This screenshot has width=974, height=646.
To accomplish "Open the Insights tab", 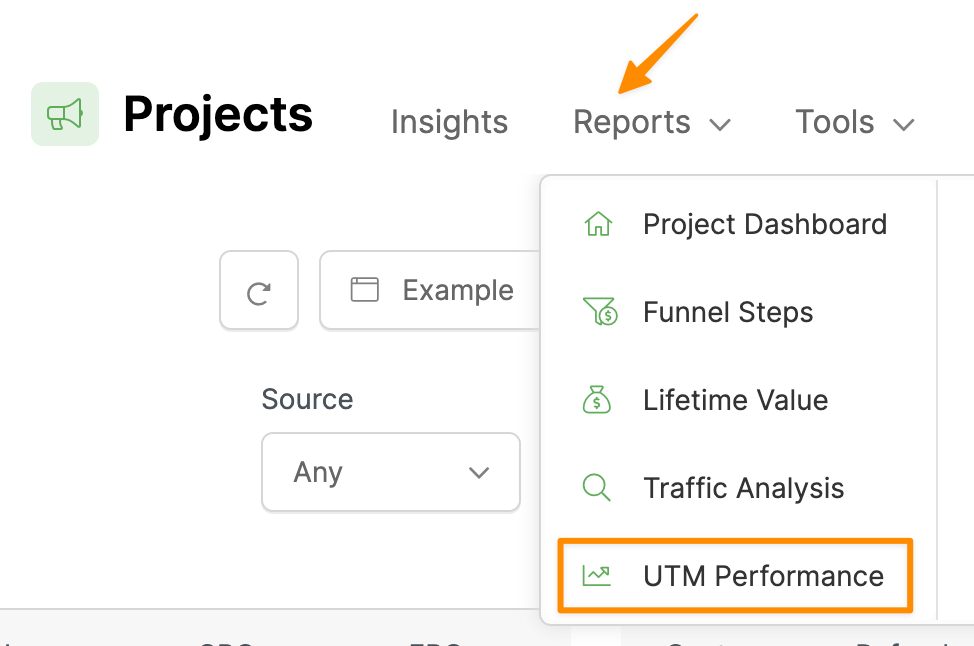I will pos(449,123).
